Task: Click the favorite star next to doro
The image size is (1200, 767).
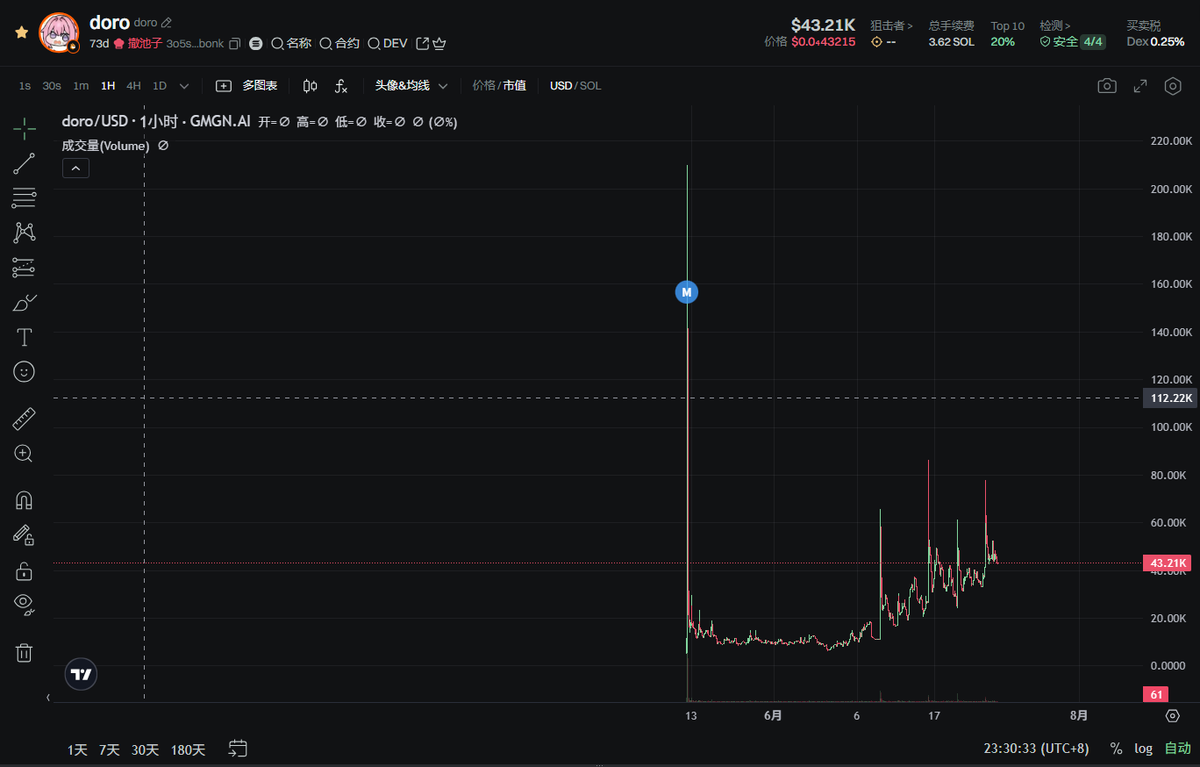Action: pos(21,32)
